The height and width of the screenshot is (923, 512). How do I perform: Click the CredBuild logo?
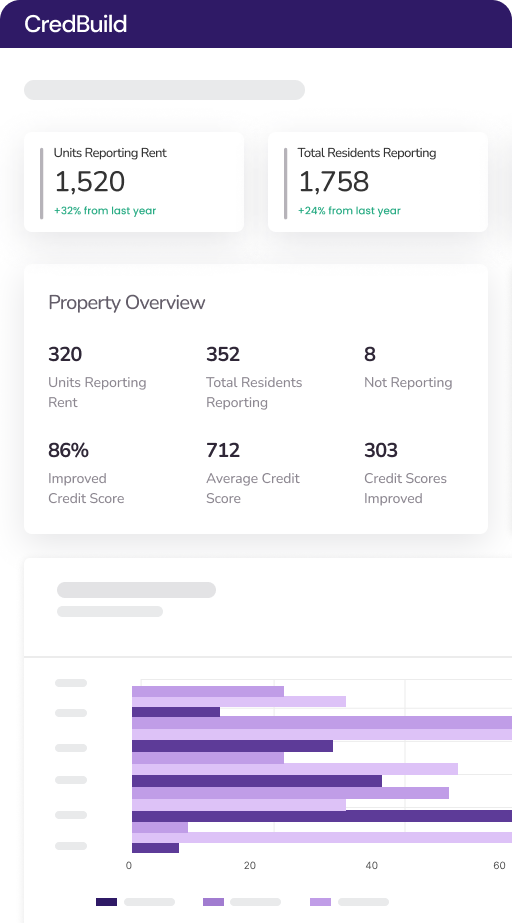75,24
